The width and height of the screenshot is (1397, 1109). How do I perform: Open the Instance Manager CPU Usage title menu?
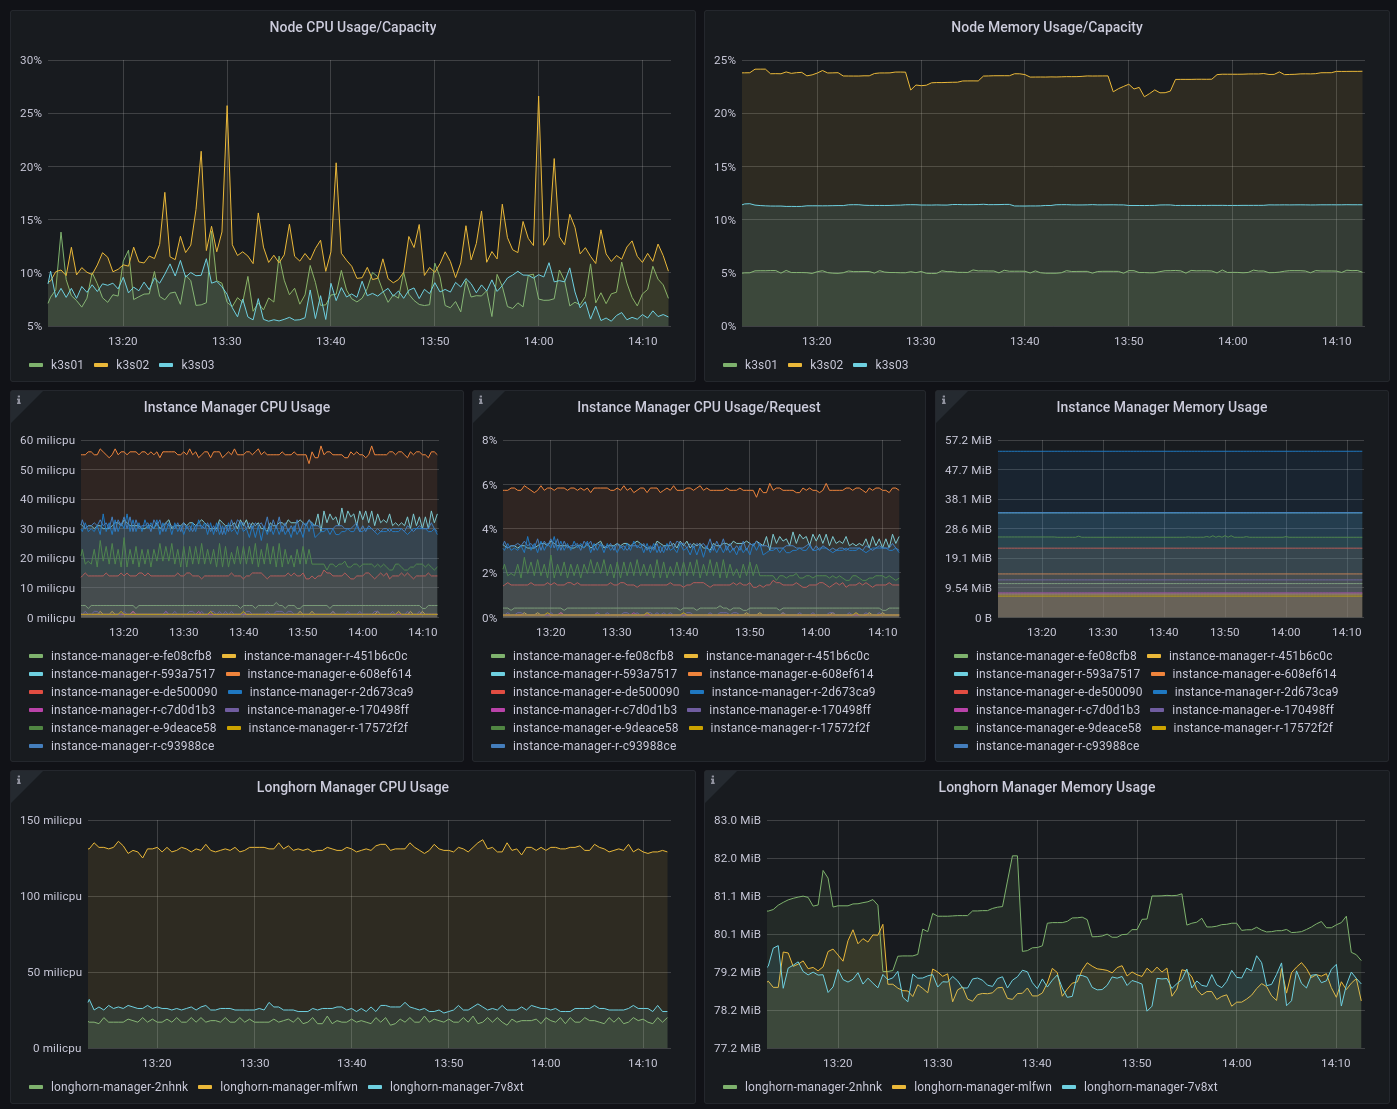pyautogui.click(x=237, y=407)
